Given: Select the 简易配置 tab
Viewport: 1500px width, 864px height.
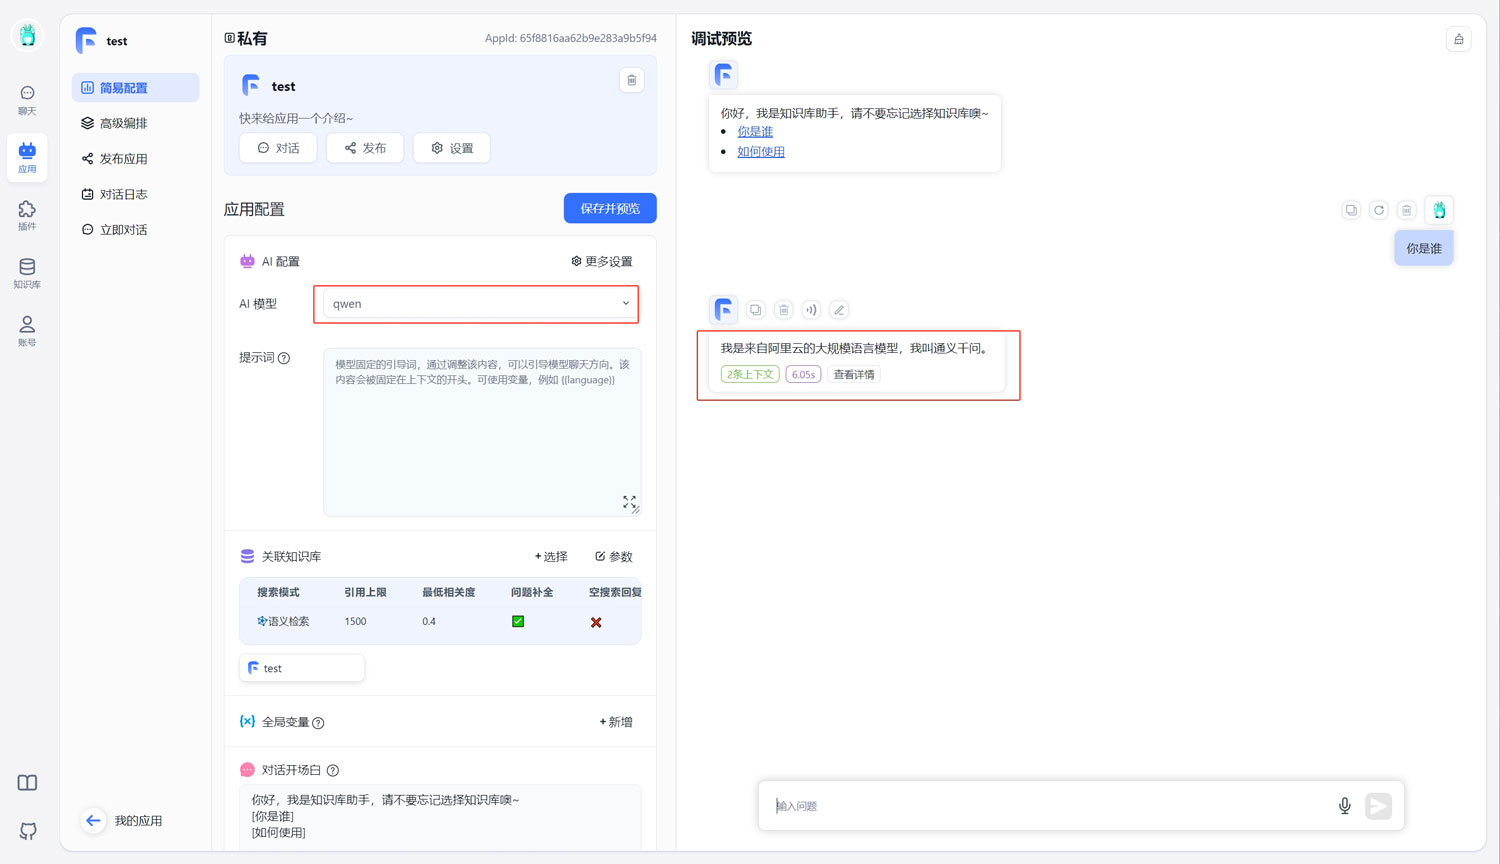Looking at the screenshot, I should tap(135, 88).
